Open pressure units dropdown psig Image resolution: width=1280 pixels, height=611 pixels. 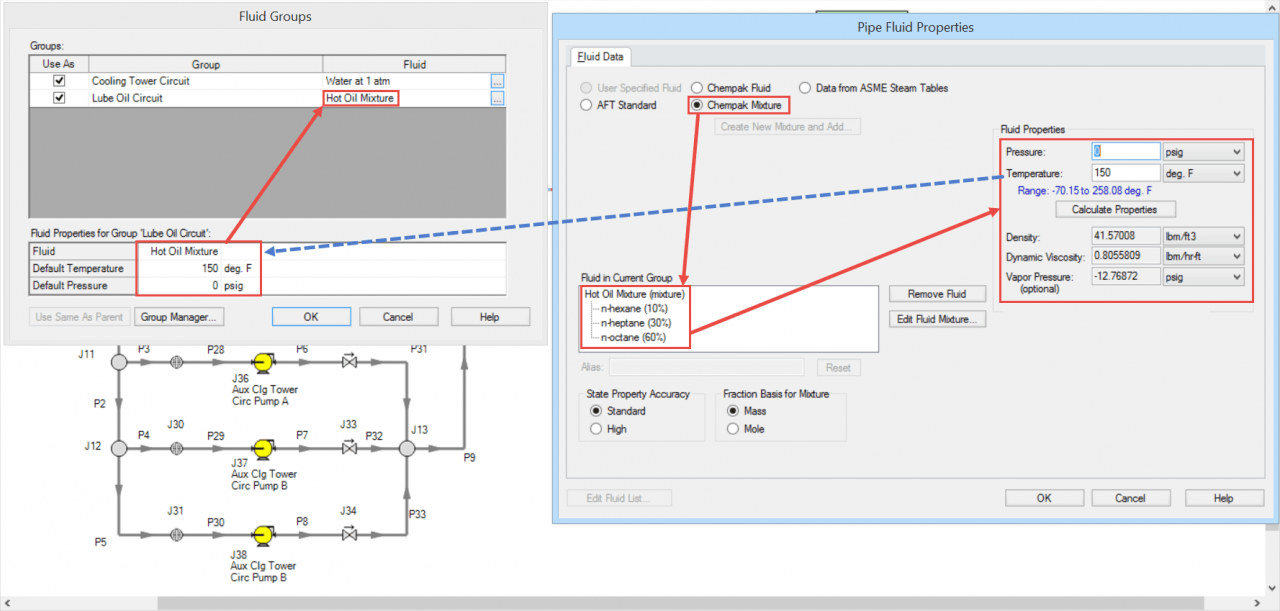point(1204,152)
